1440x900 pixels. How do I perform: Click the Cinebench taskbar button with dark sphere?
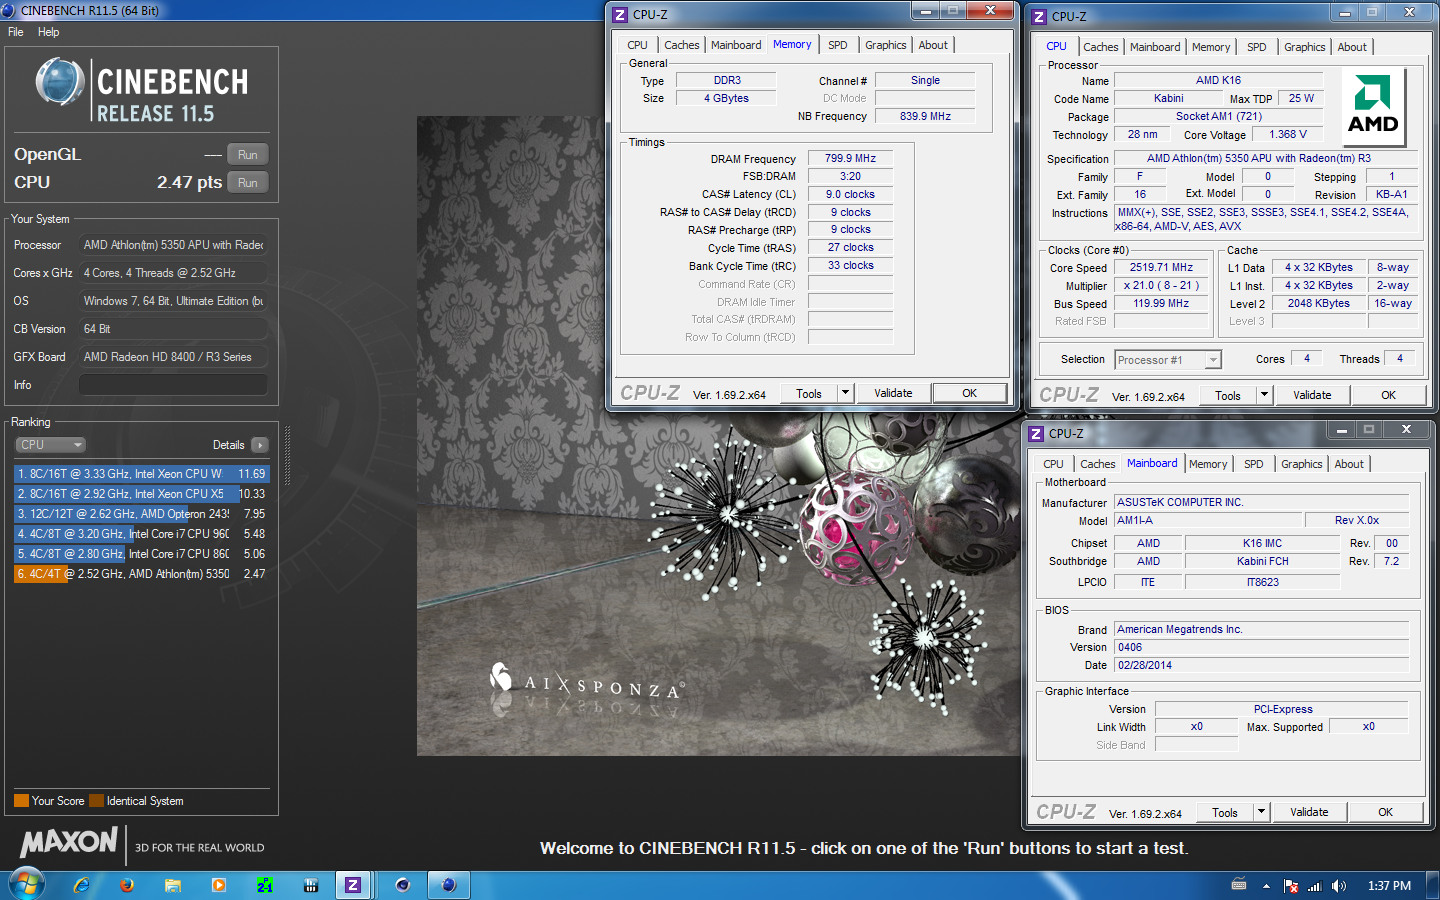pyautogui.click(x=403, y=885)
